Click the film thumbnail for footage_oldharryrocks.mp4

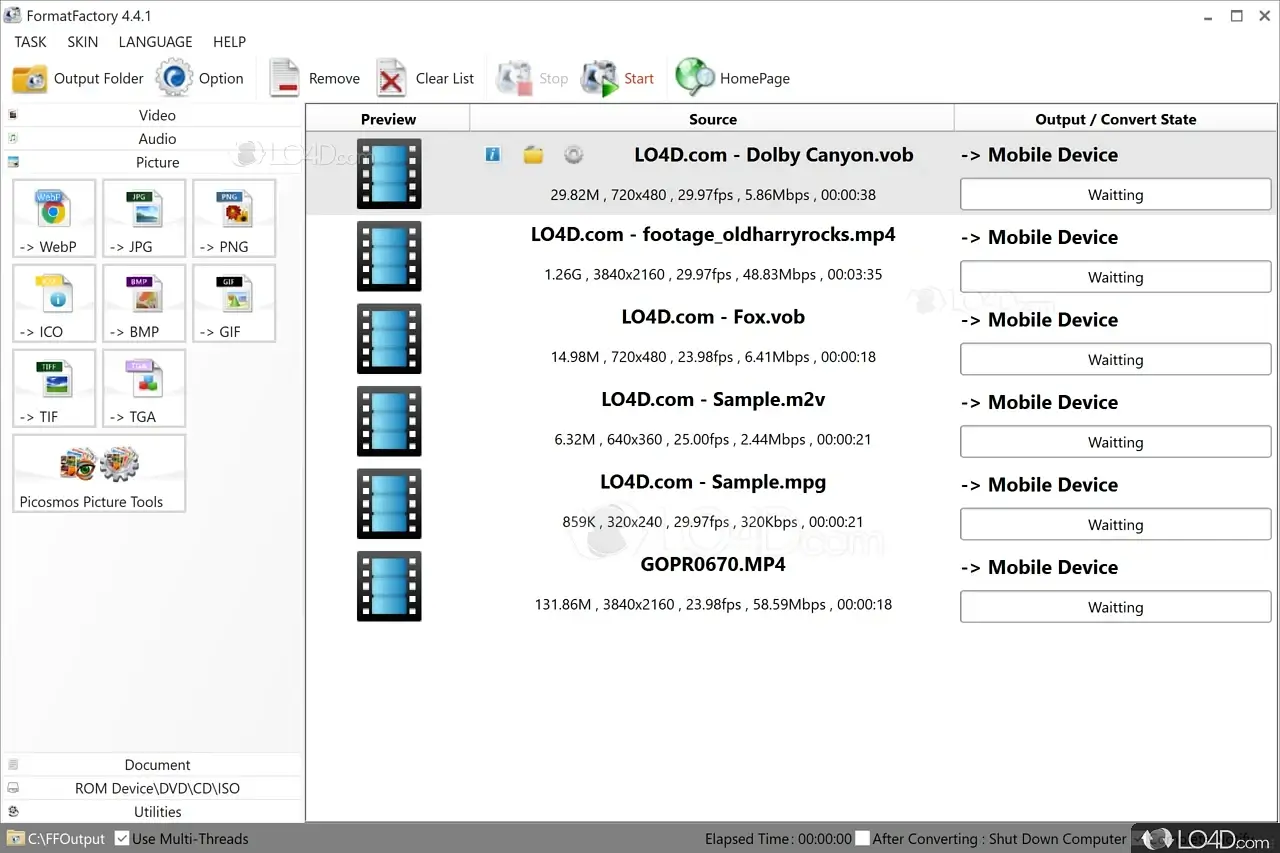tap(389, 256)
